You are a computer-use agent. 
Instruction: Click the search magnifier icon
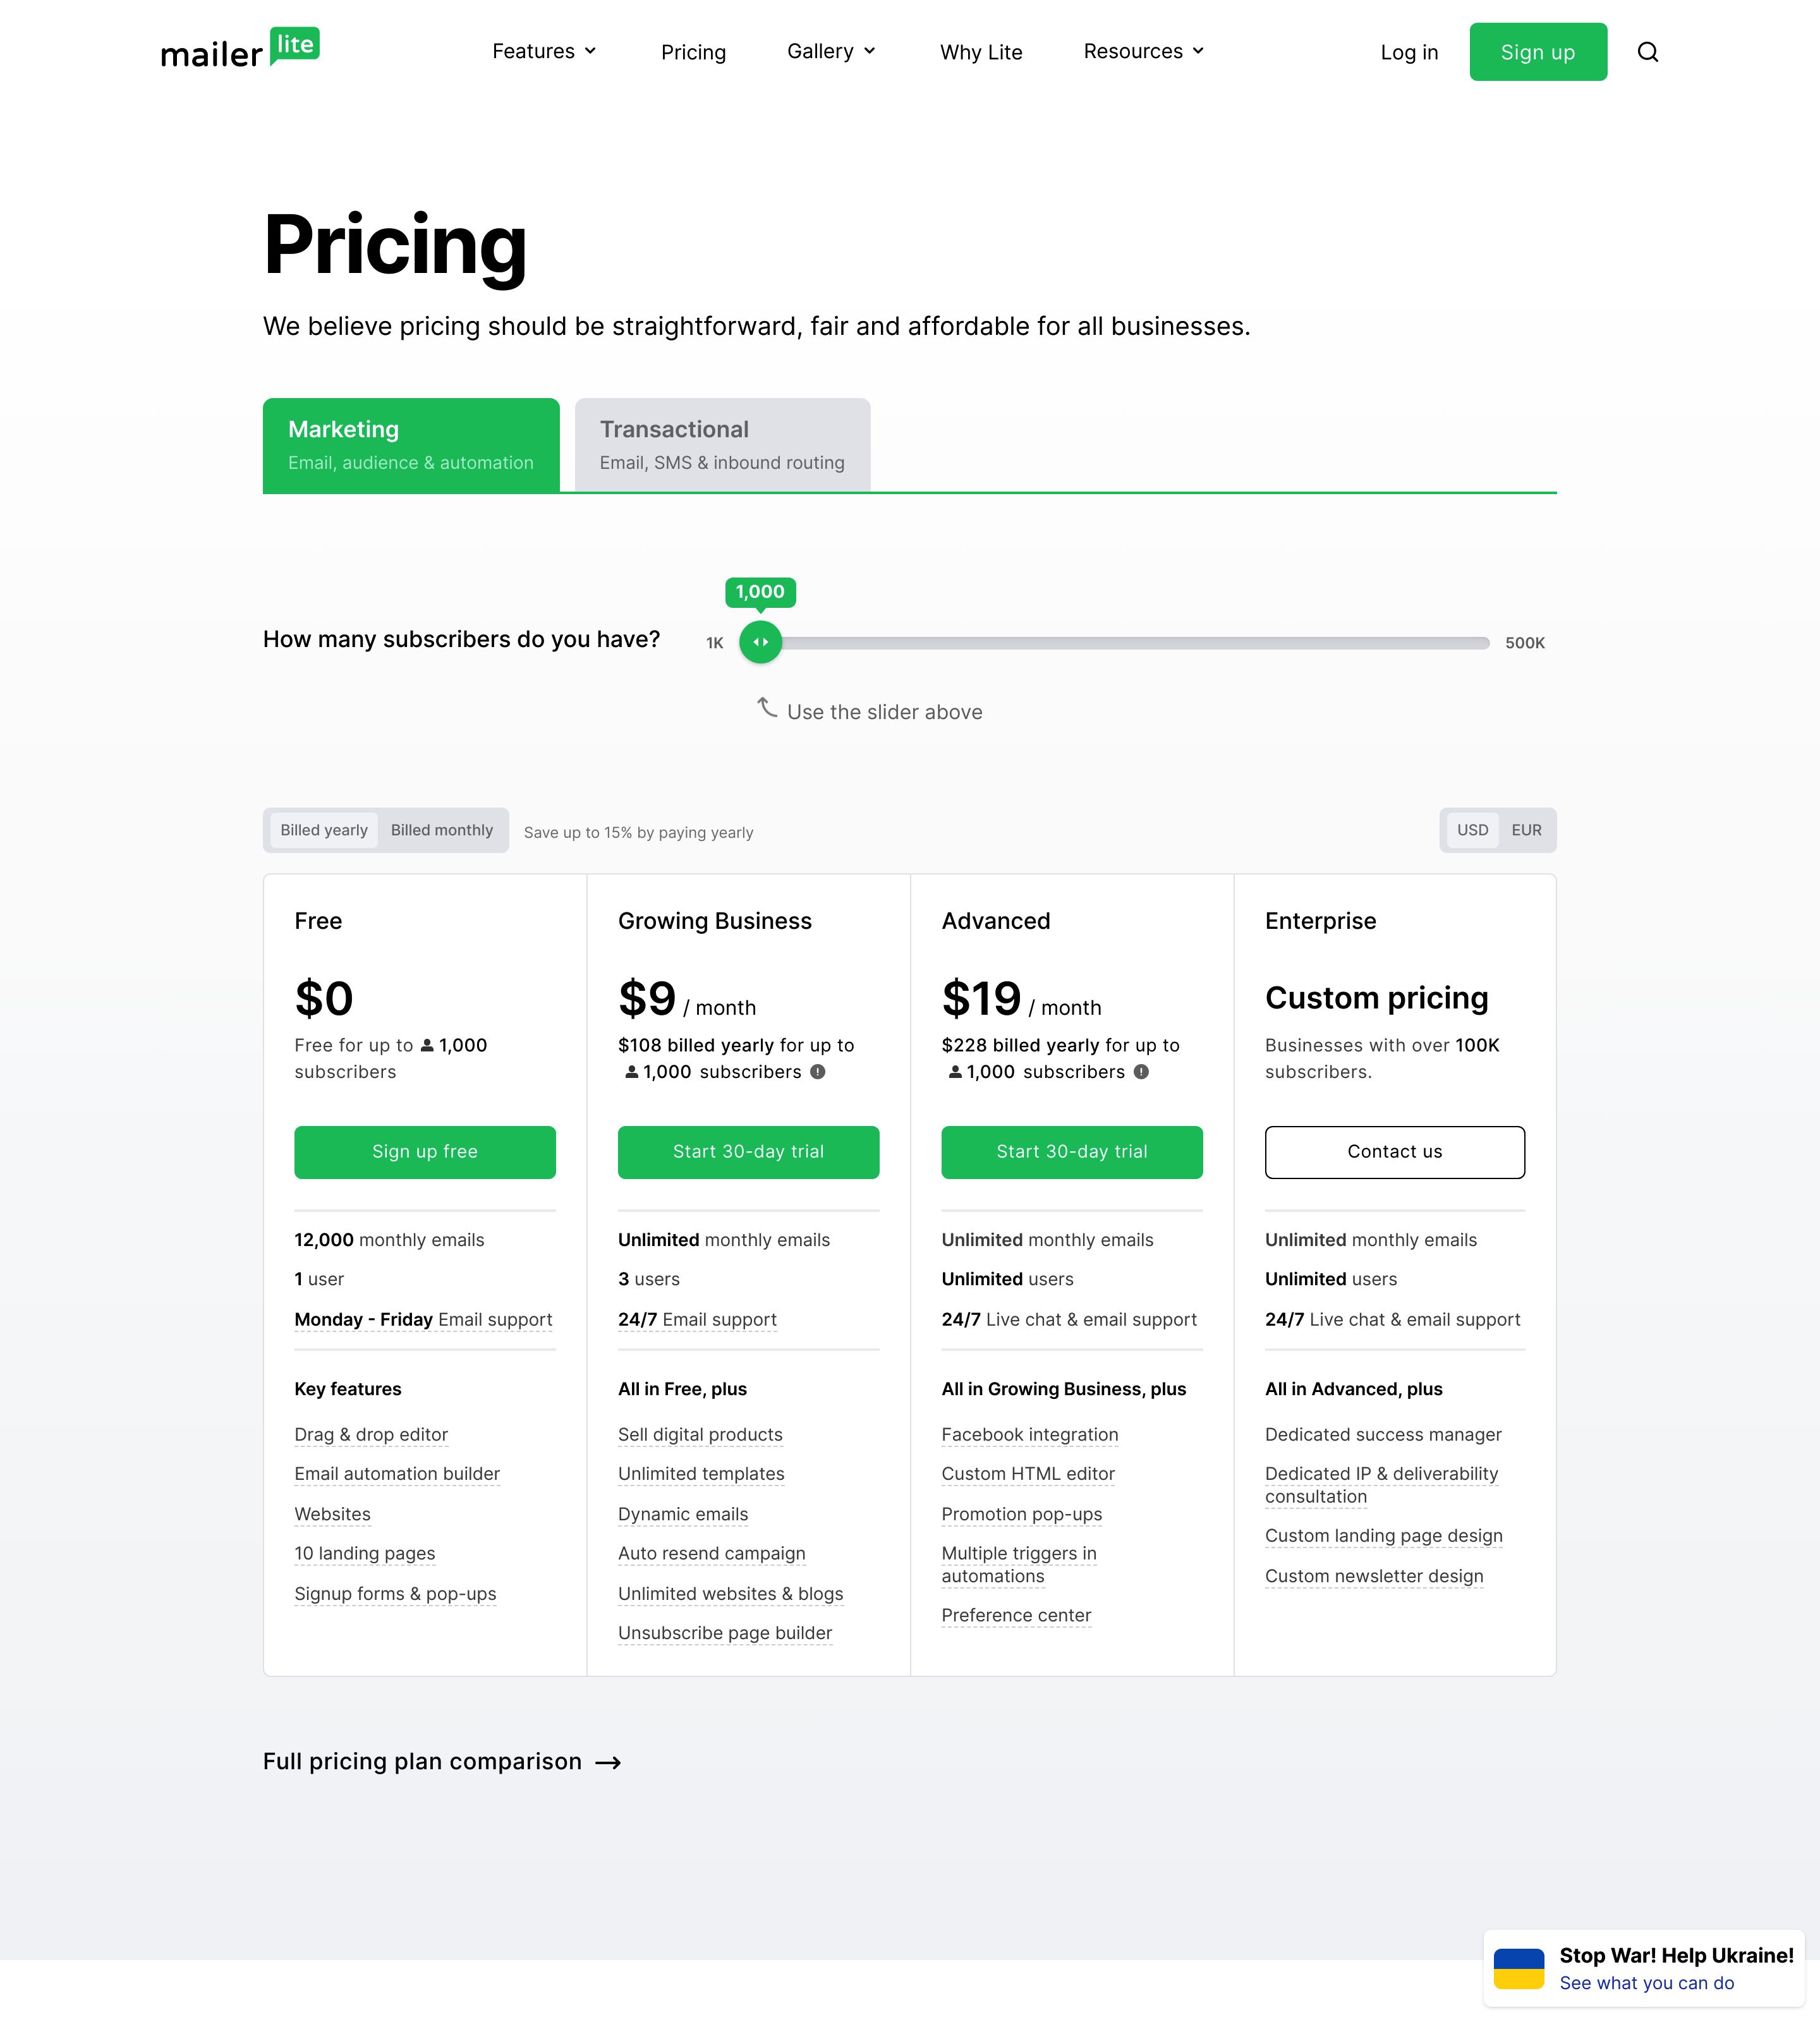pos(1647,52)
